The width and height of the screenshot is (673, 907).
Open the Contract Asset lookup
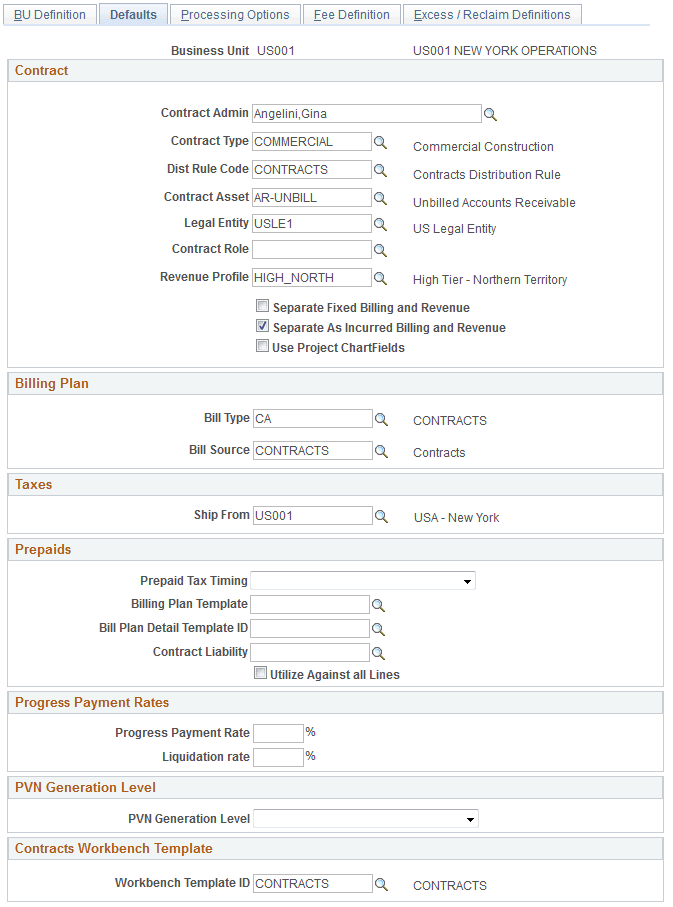[381, 197]
